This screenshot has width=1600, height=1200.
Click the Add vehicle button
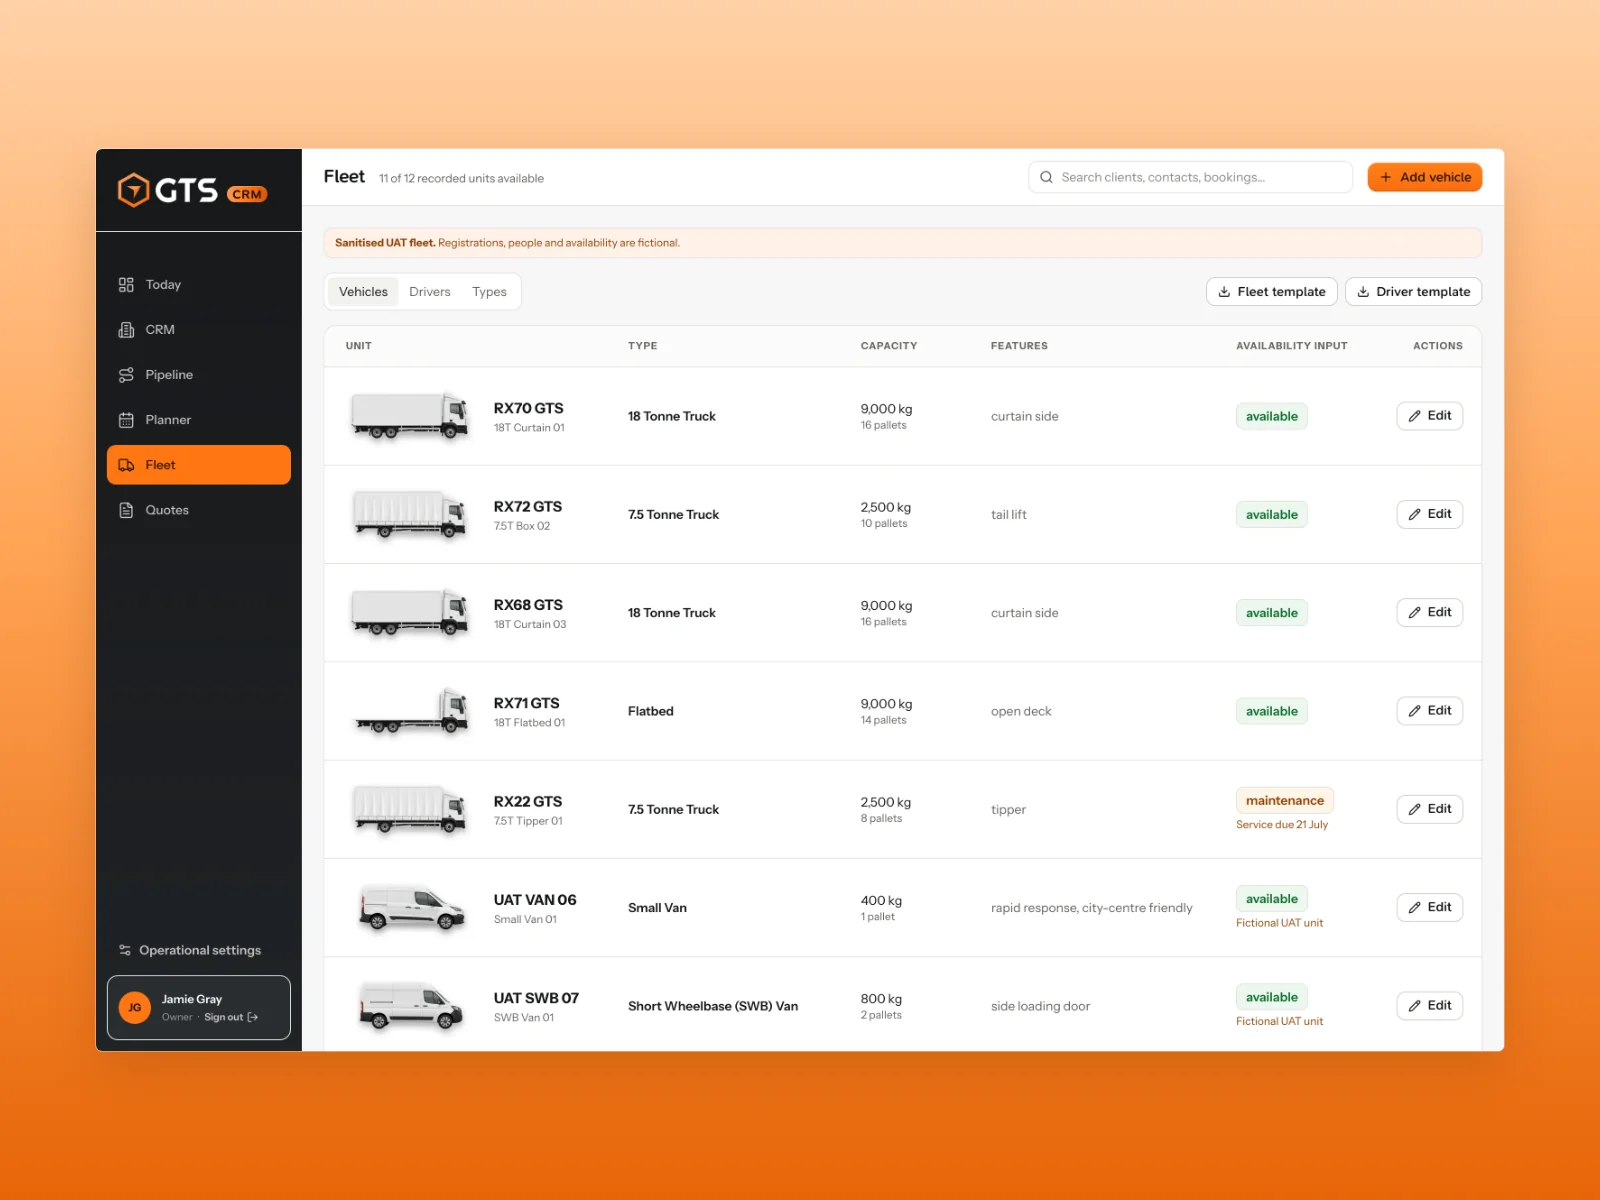[1425, 177]
